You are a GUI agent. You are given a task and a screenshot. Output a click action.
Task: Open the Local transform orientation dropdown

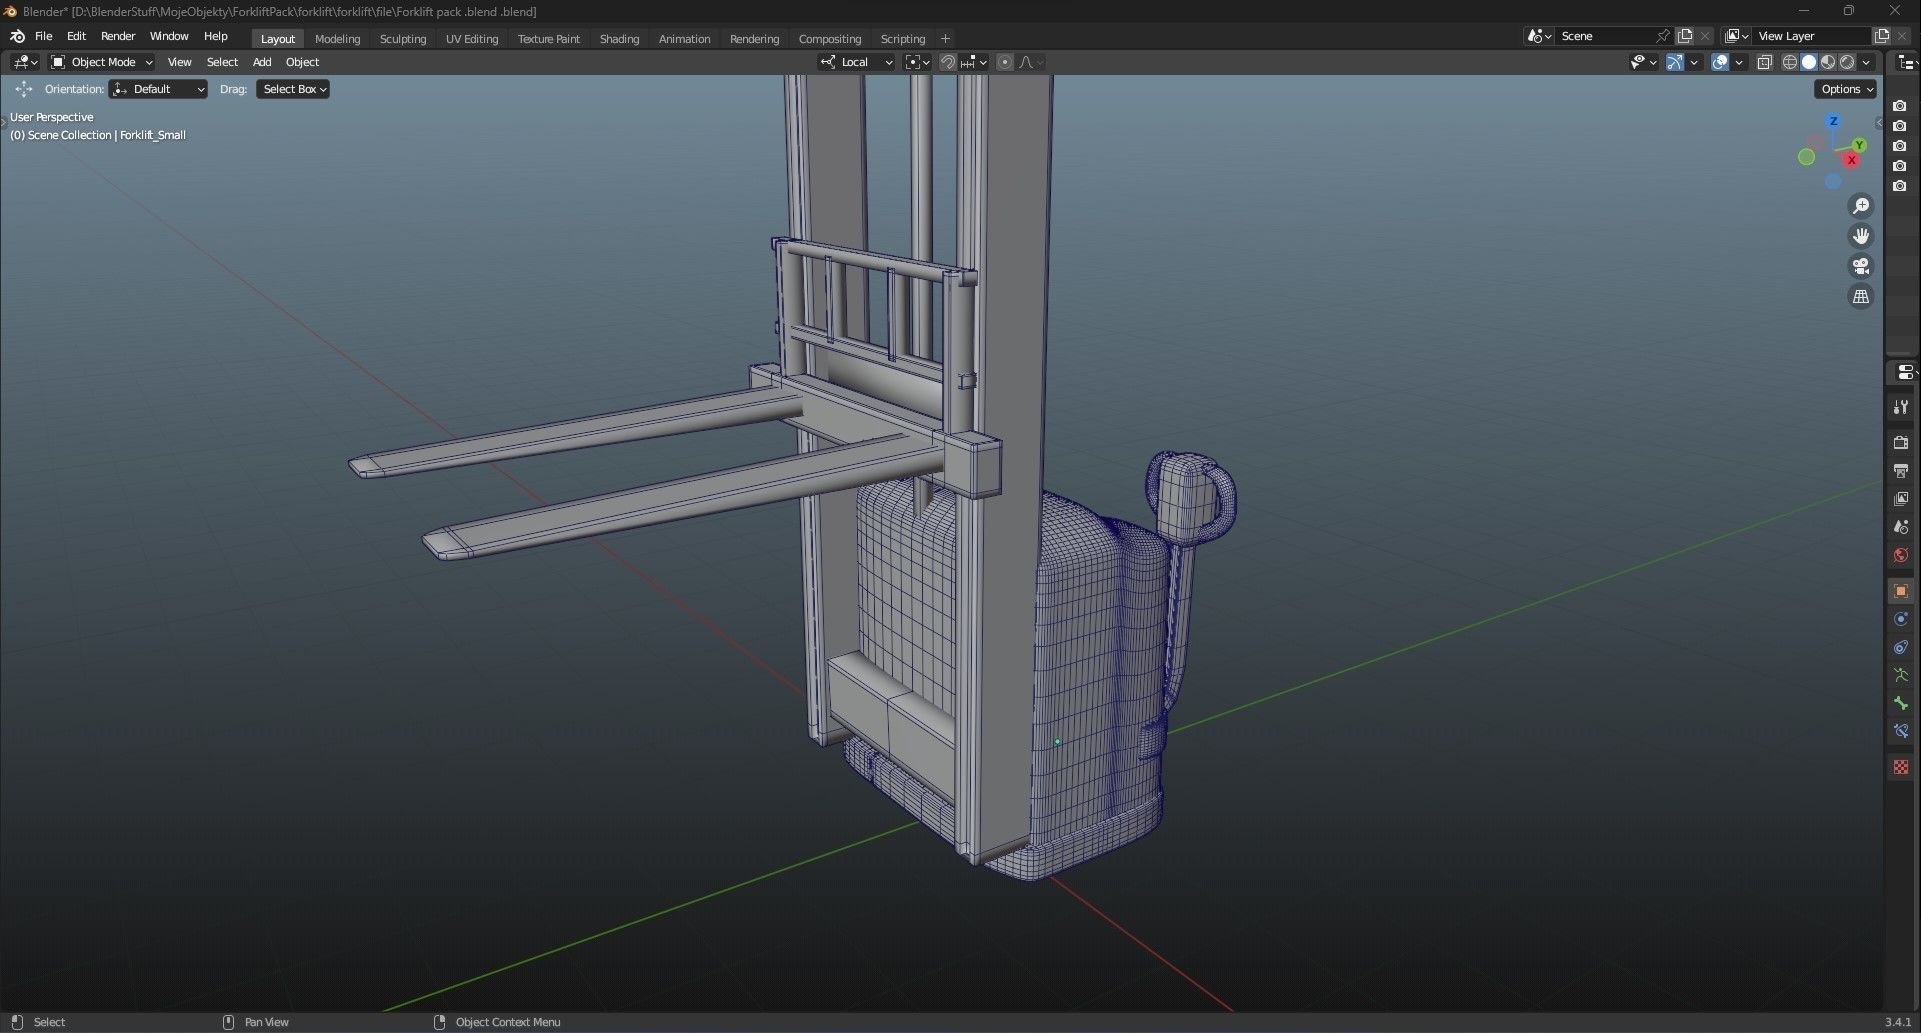click(x=857, y=62)
